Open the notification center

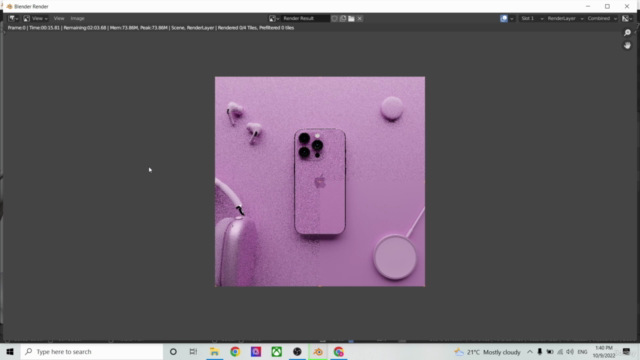[627, 352]
